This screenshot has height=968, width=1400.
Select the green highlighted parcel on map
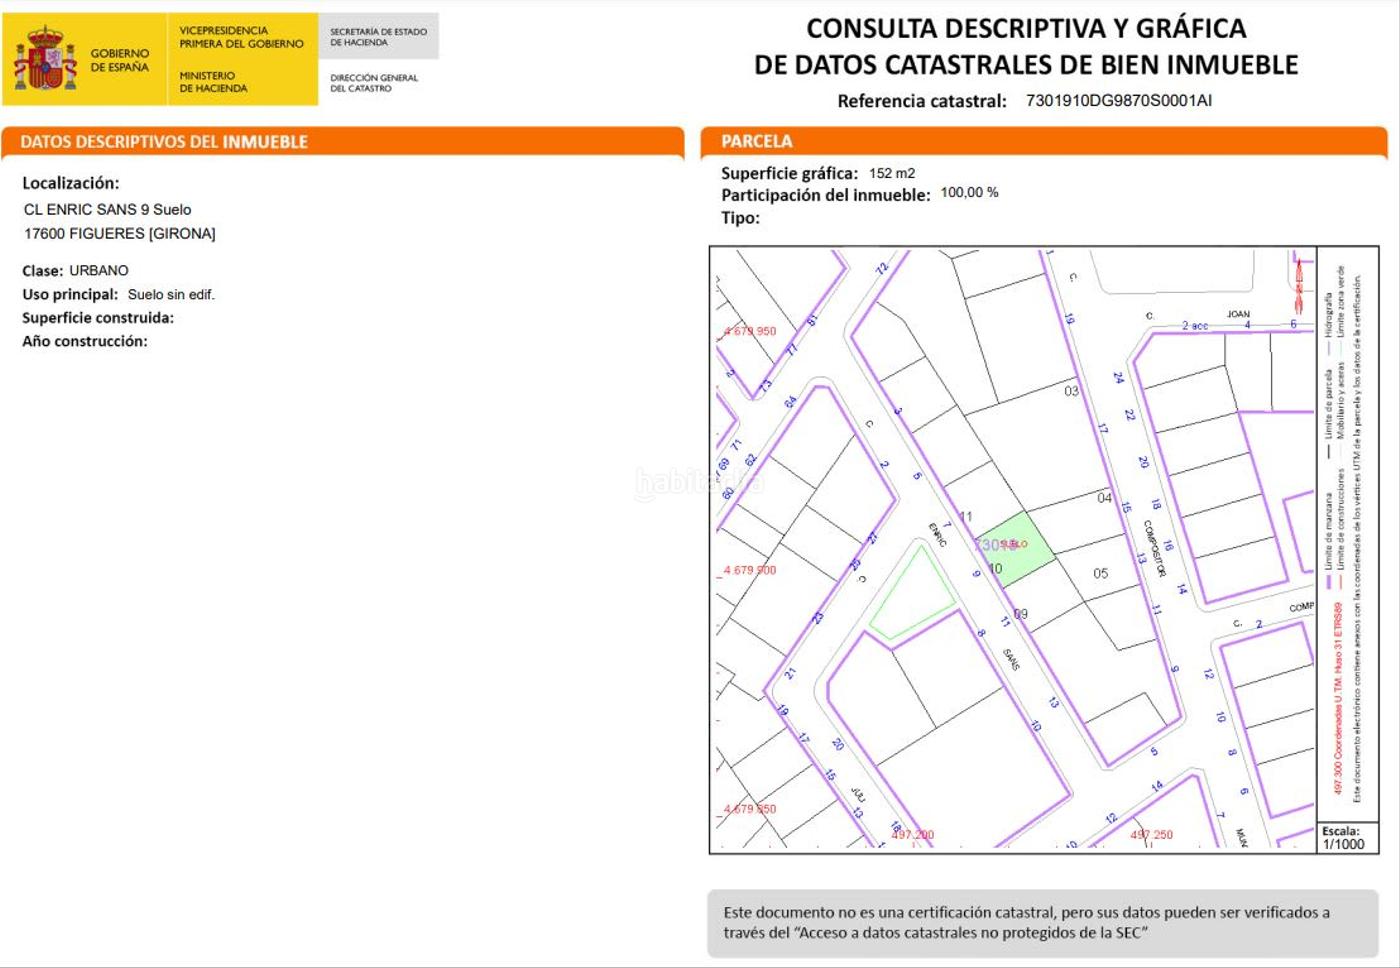[1018, 549]
